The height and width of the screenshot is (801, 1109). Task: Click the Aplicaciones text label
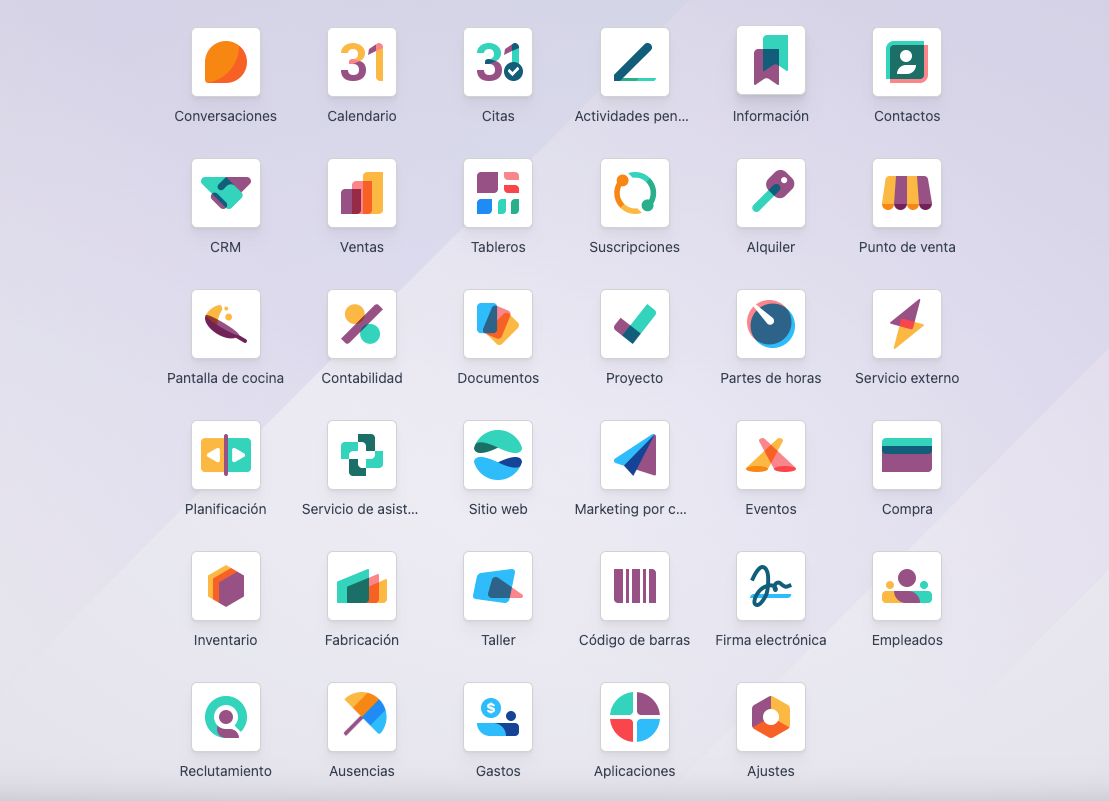click(x=635, y=771)
